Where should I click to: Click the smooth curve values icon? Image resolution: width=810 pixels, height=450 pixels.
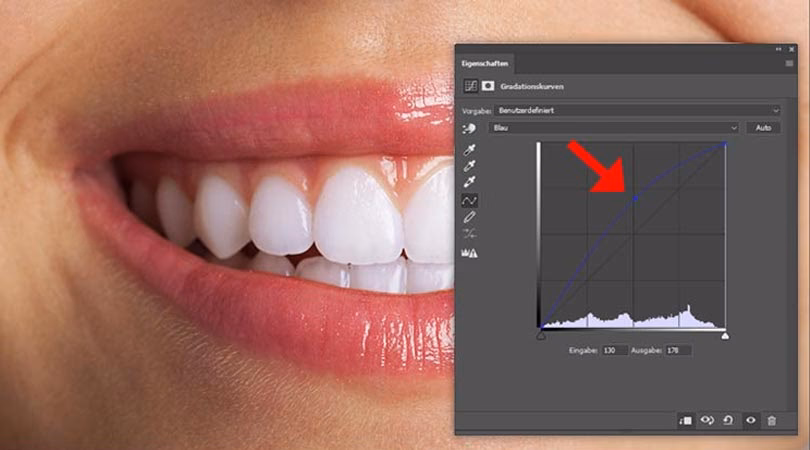pyautogui.click(x=469, y=234)
